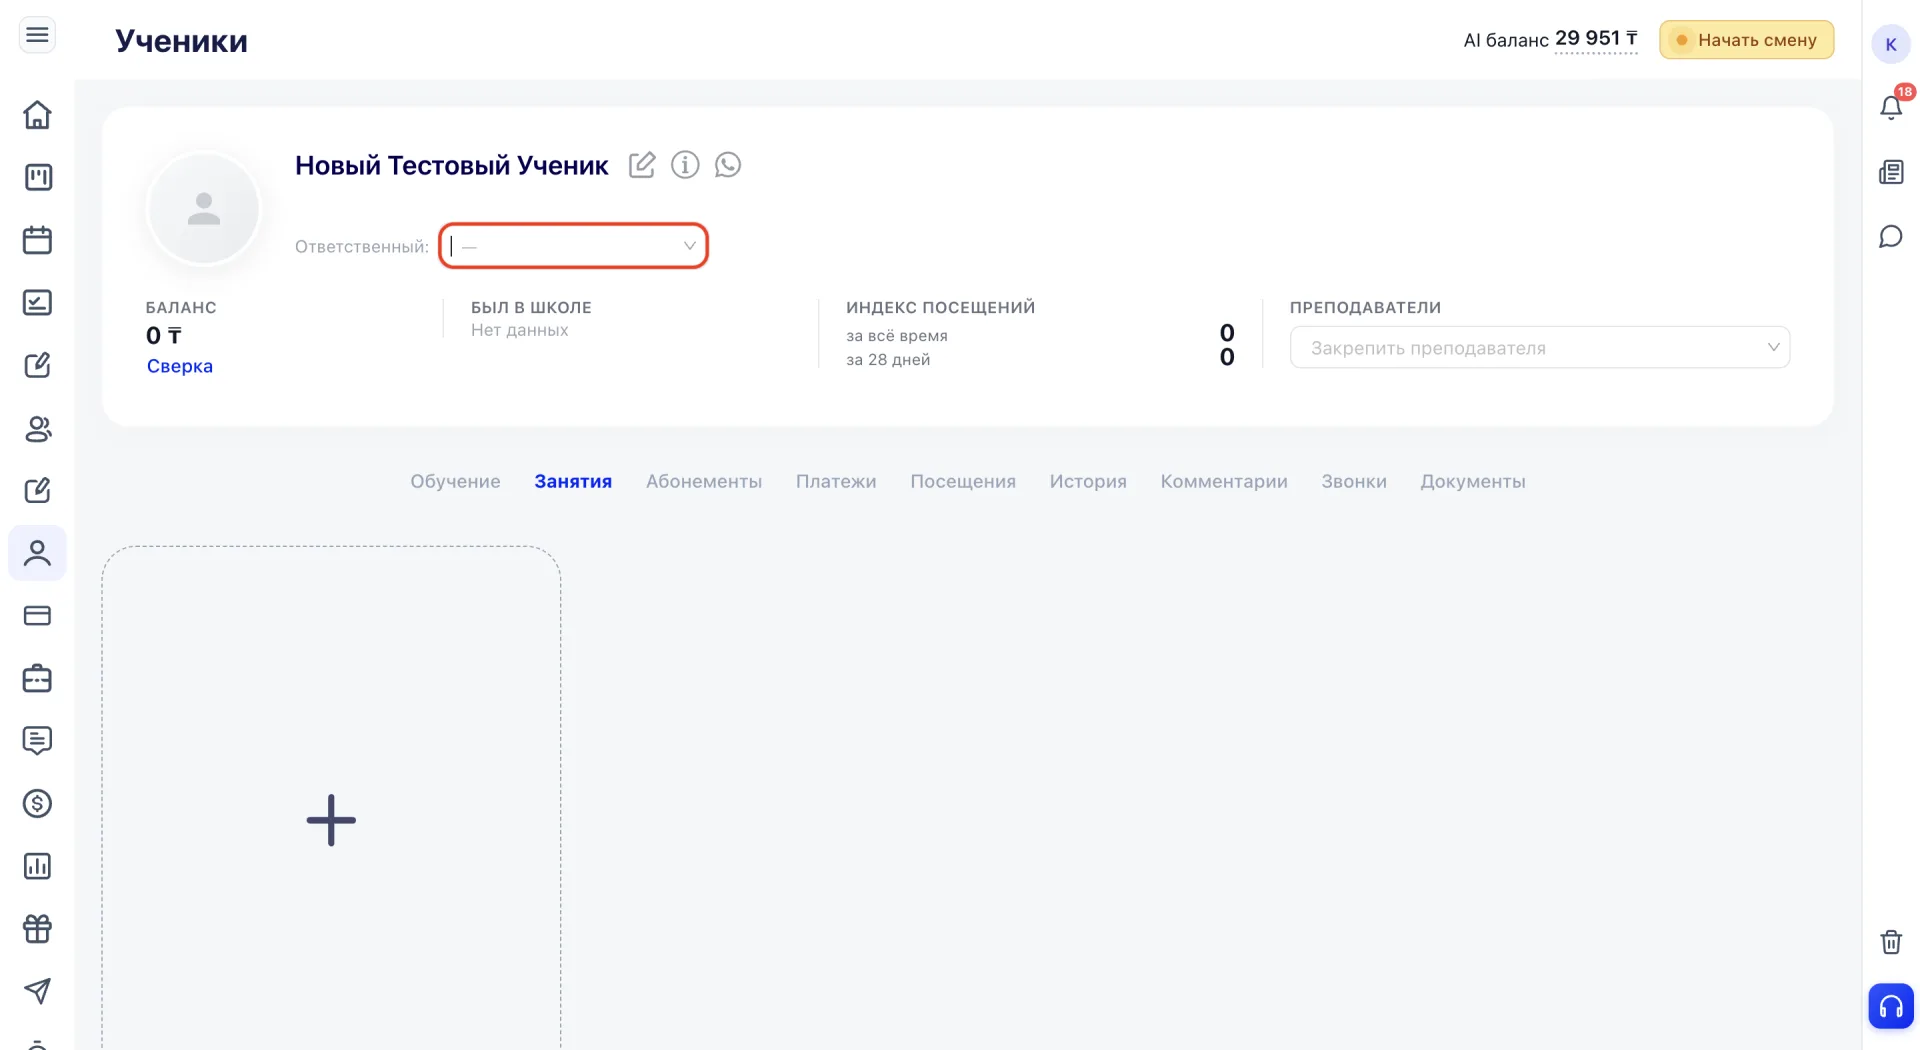Open the chat bubble icon on right
Screen dimensions: 1920x1050
[1891, 237]
